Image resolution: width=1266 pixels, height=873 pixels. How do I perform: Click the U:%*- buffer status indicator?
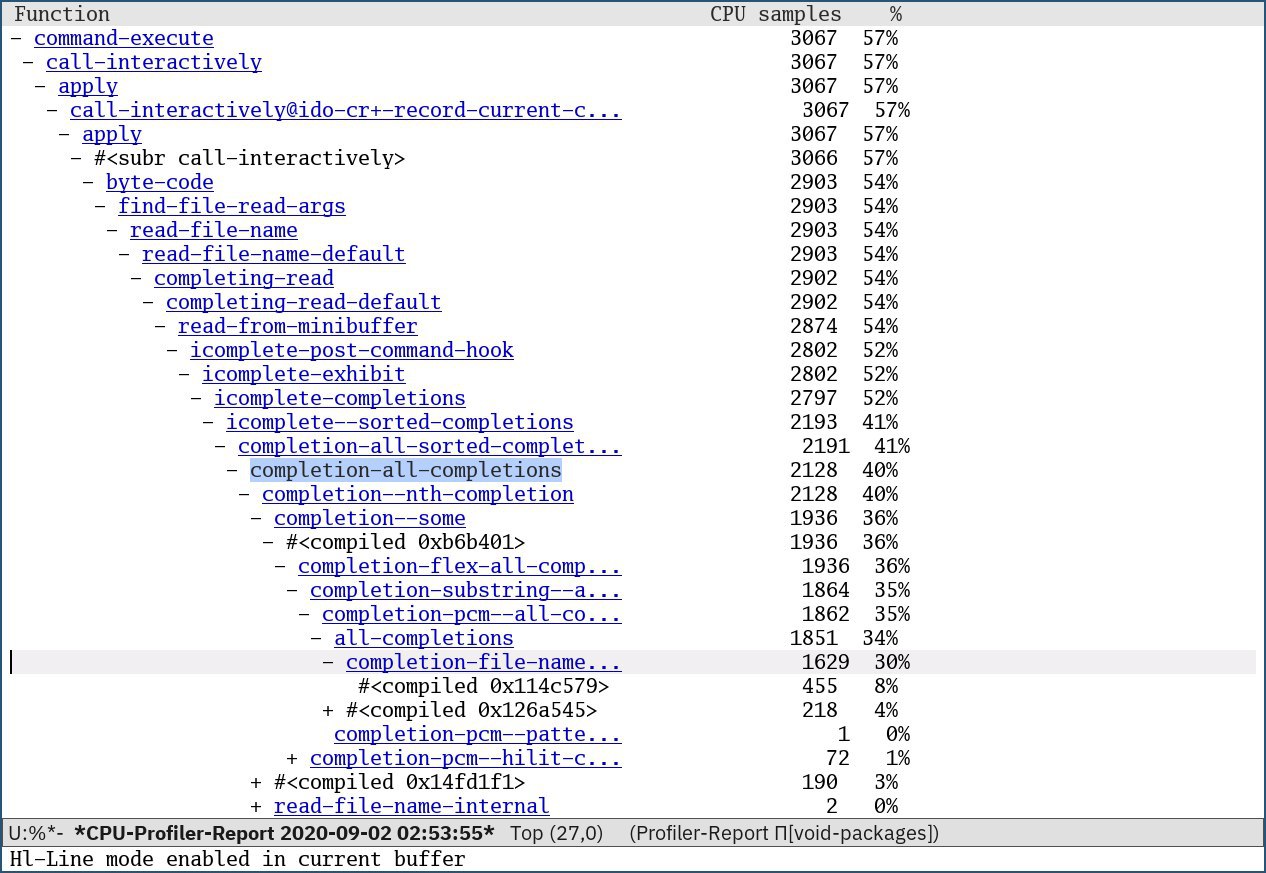[x=36, y=833]
